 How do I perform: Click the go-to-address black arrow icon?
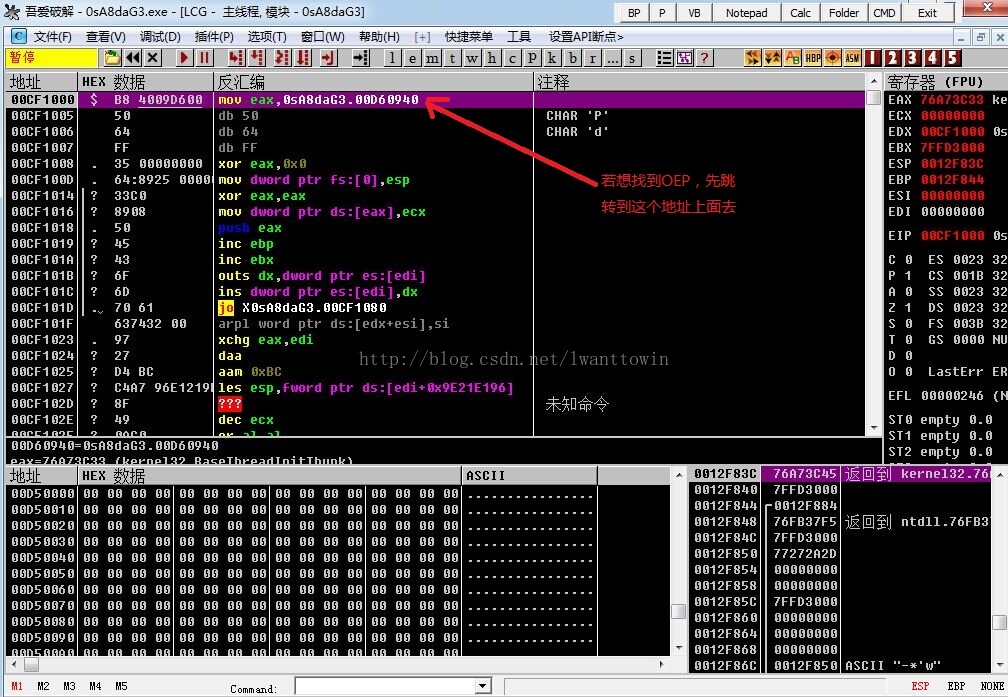pos(361,58)
